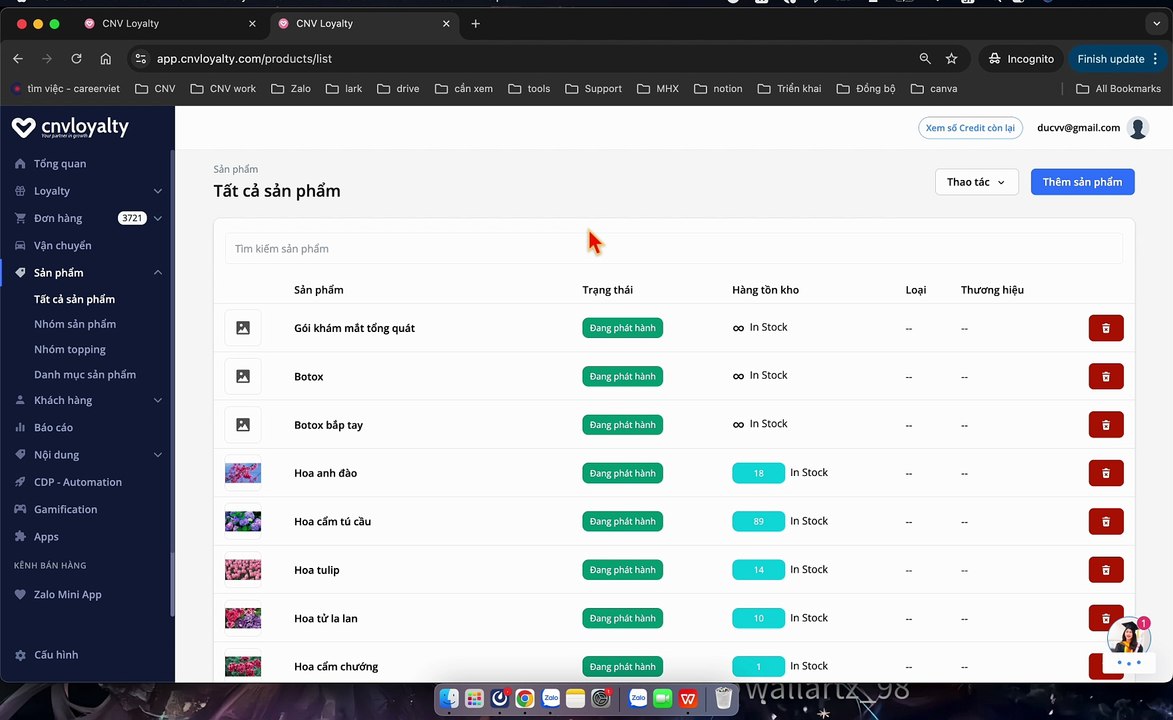Click the browser address bar URL

coord(244,58)
